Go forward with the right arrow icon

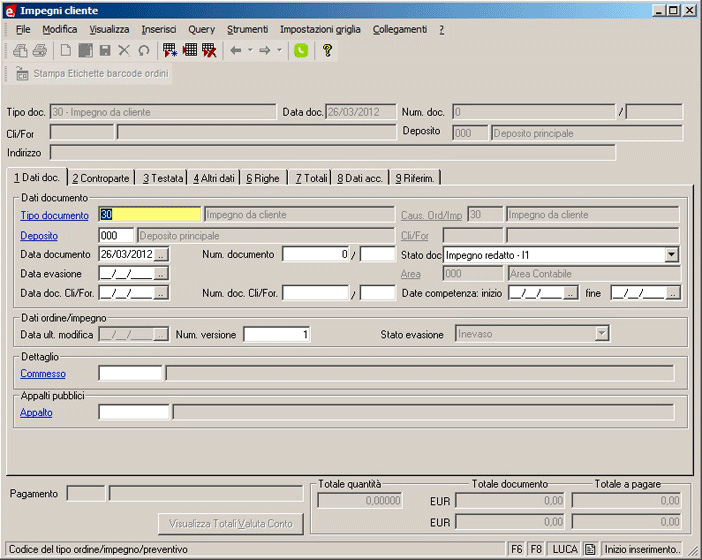tap(265, 51)
